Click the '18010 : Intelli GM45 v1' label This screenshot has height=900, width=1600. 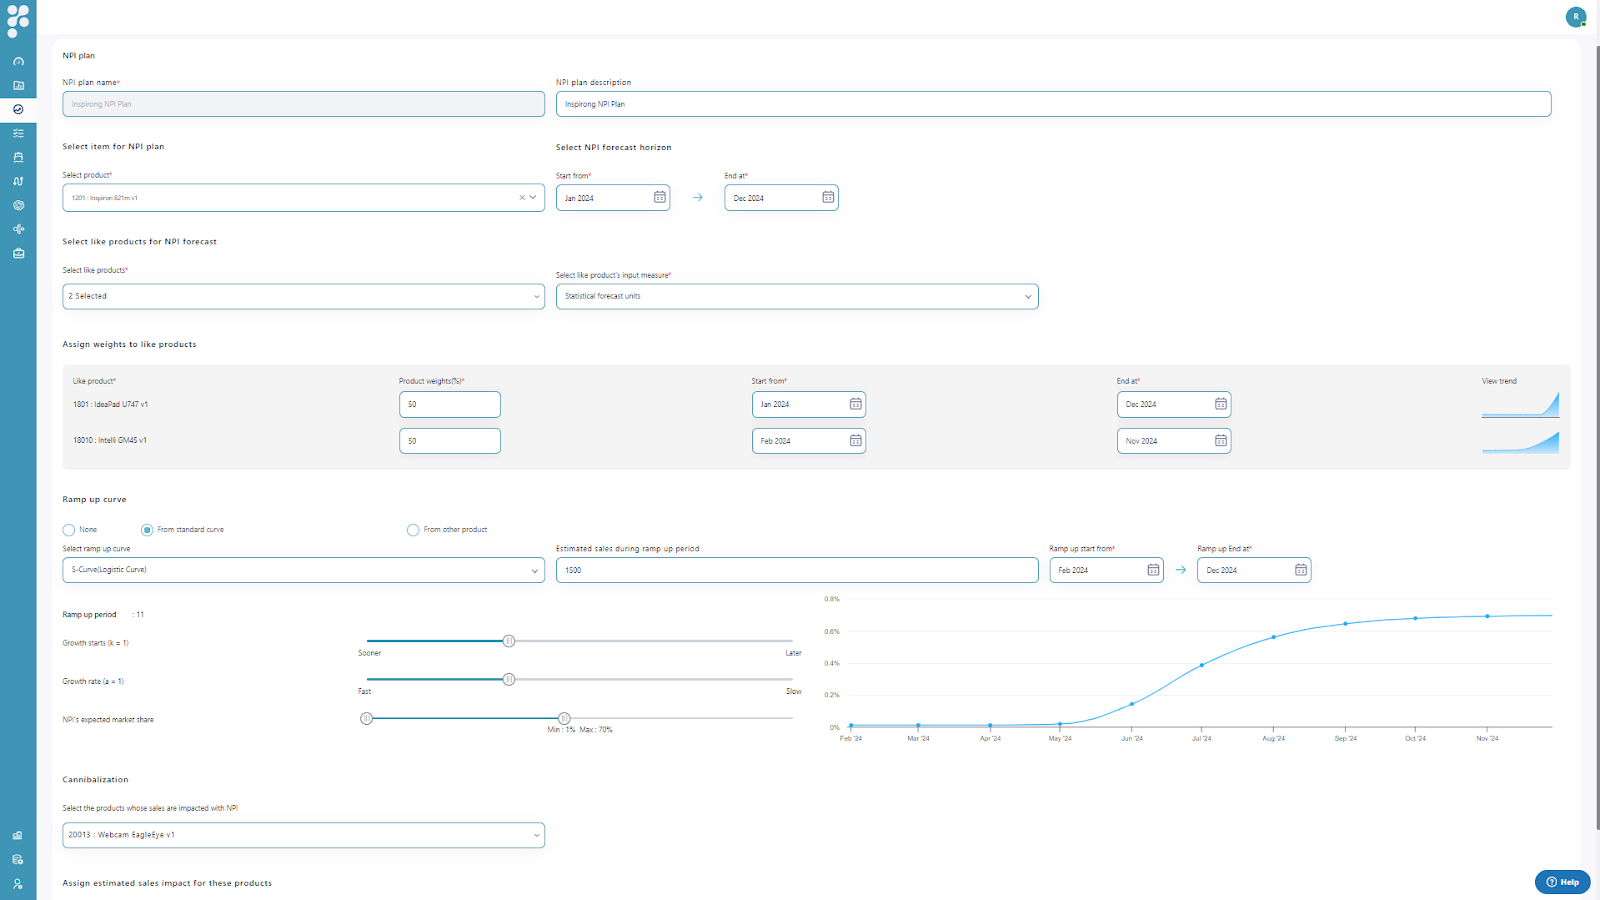[110, 440]
